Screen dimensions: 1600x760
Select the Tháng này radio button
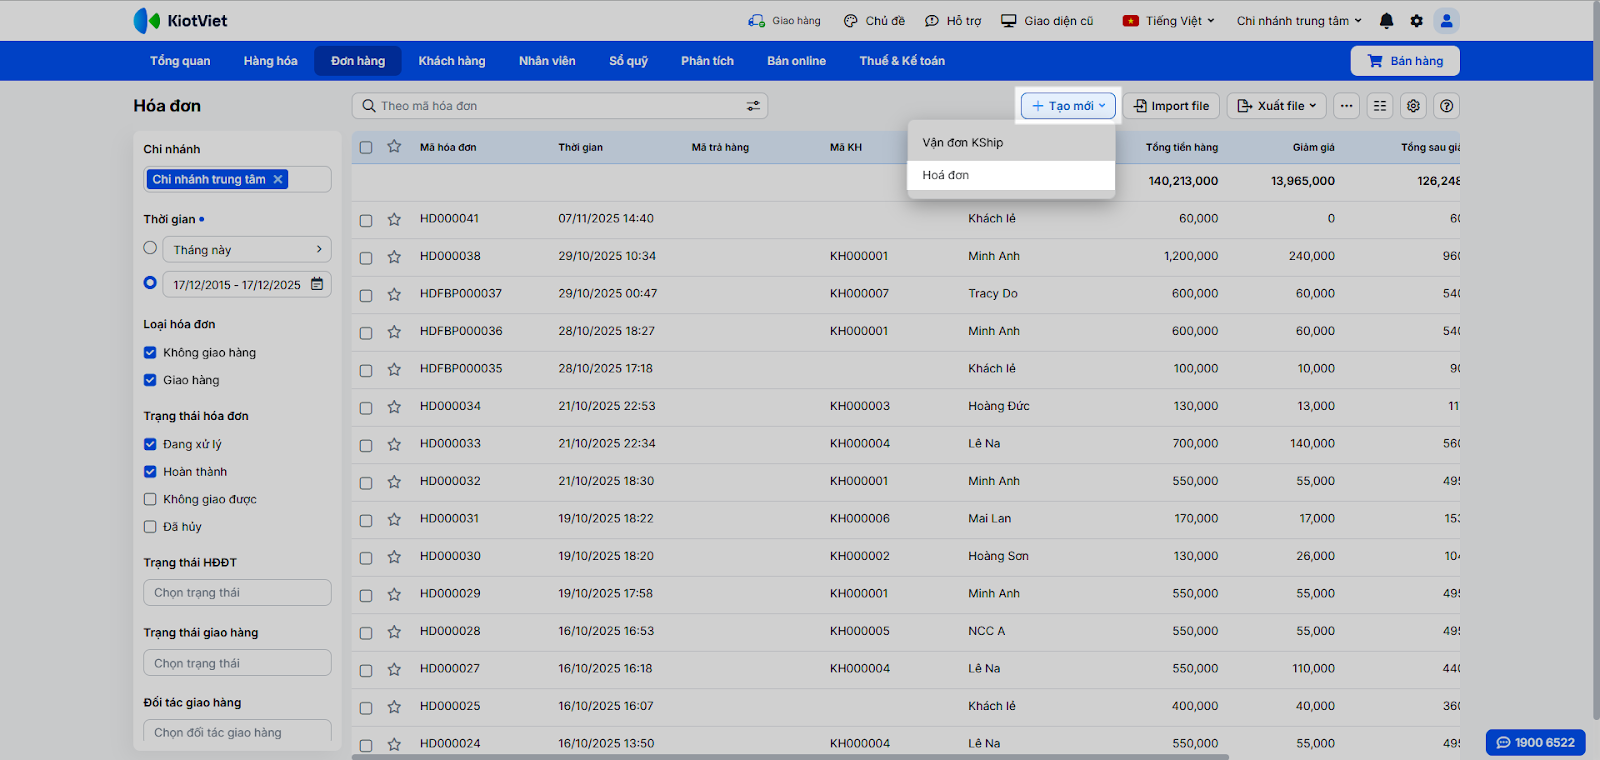click(150, 248)
